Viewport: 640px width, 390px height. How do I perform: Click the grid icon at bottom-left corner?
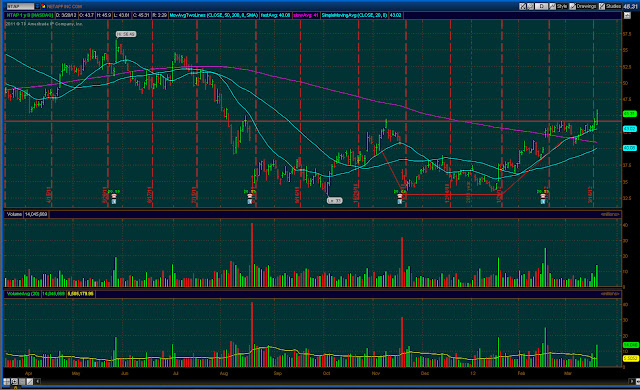pos(7,381)
